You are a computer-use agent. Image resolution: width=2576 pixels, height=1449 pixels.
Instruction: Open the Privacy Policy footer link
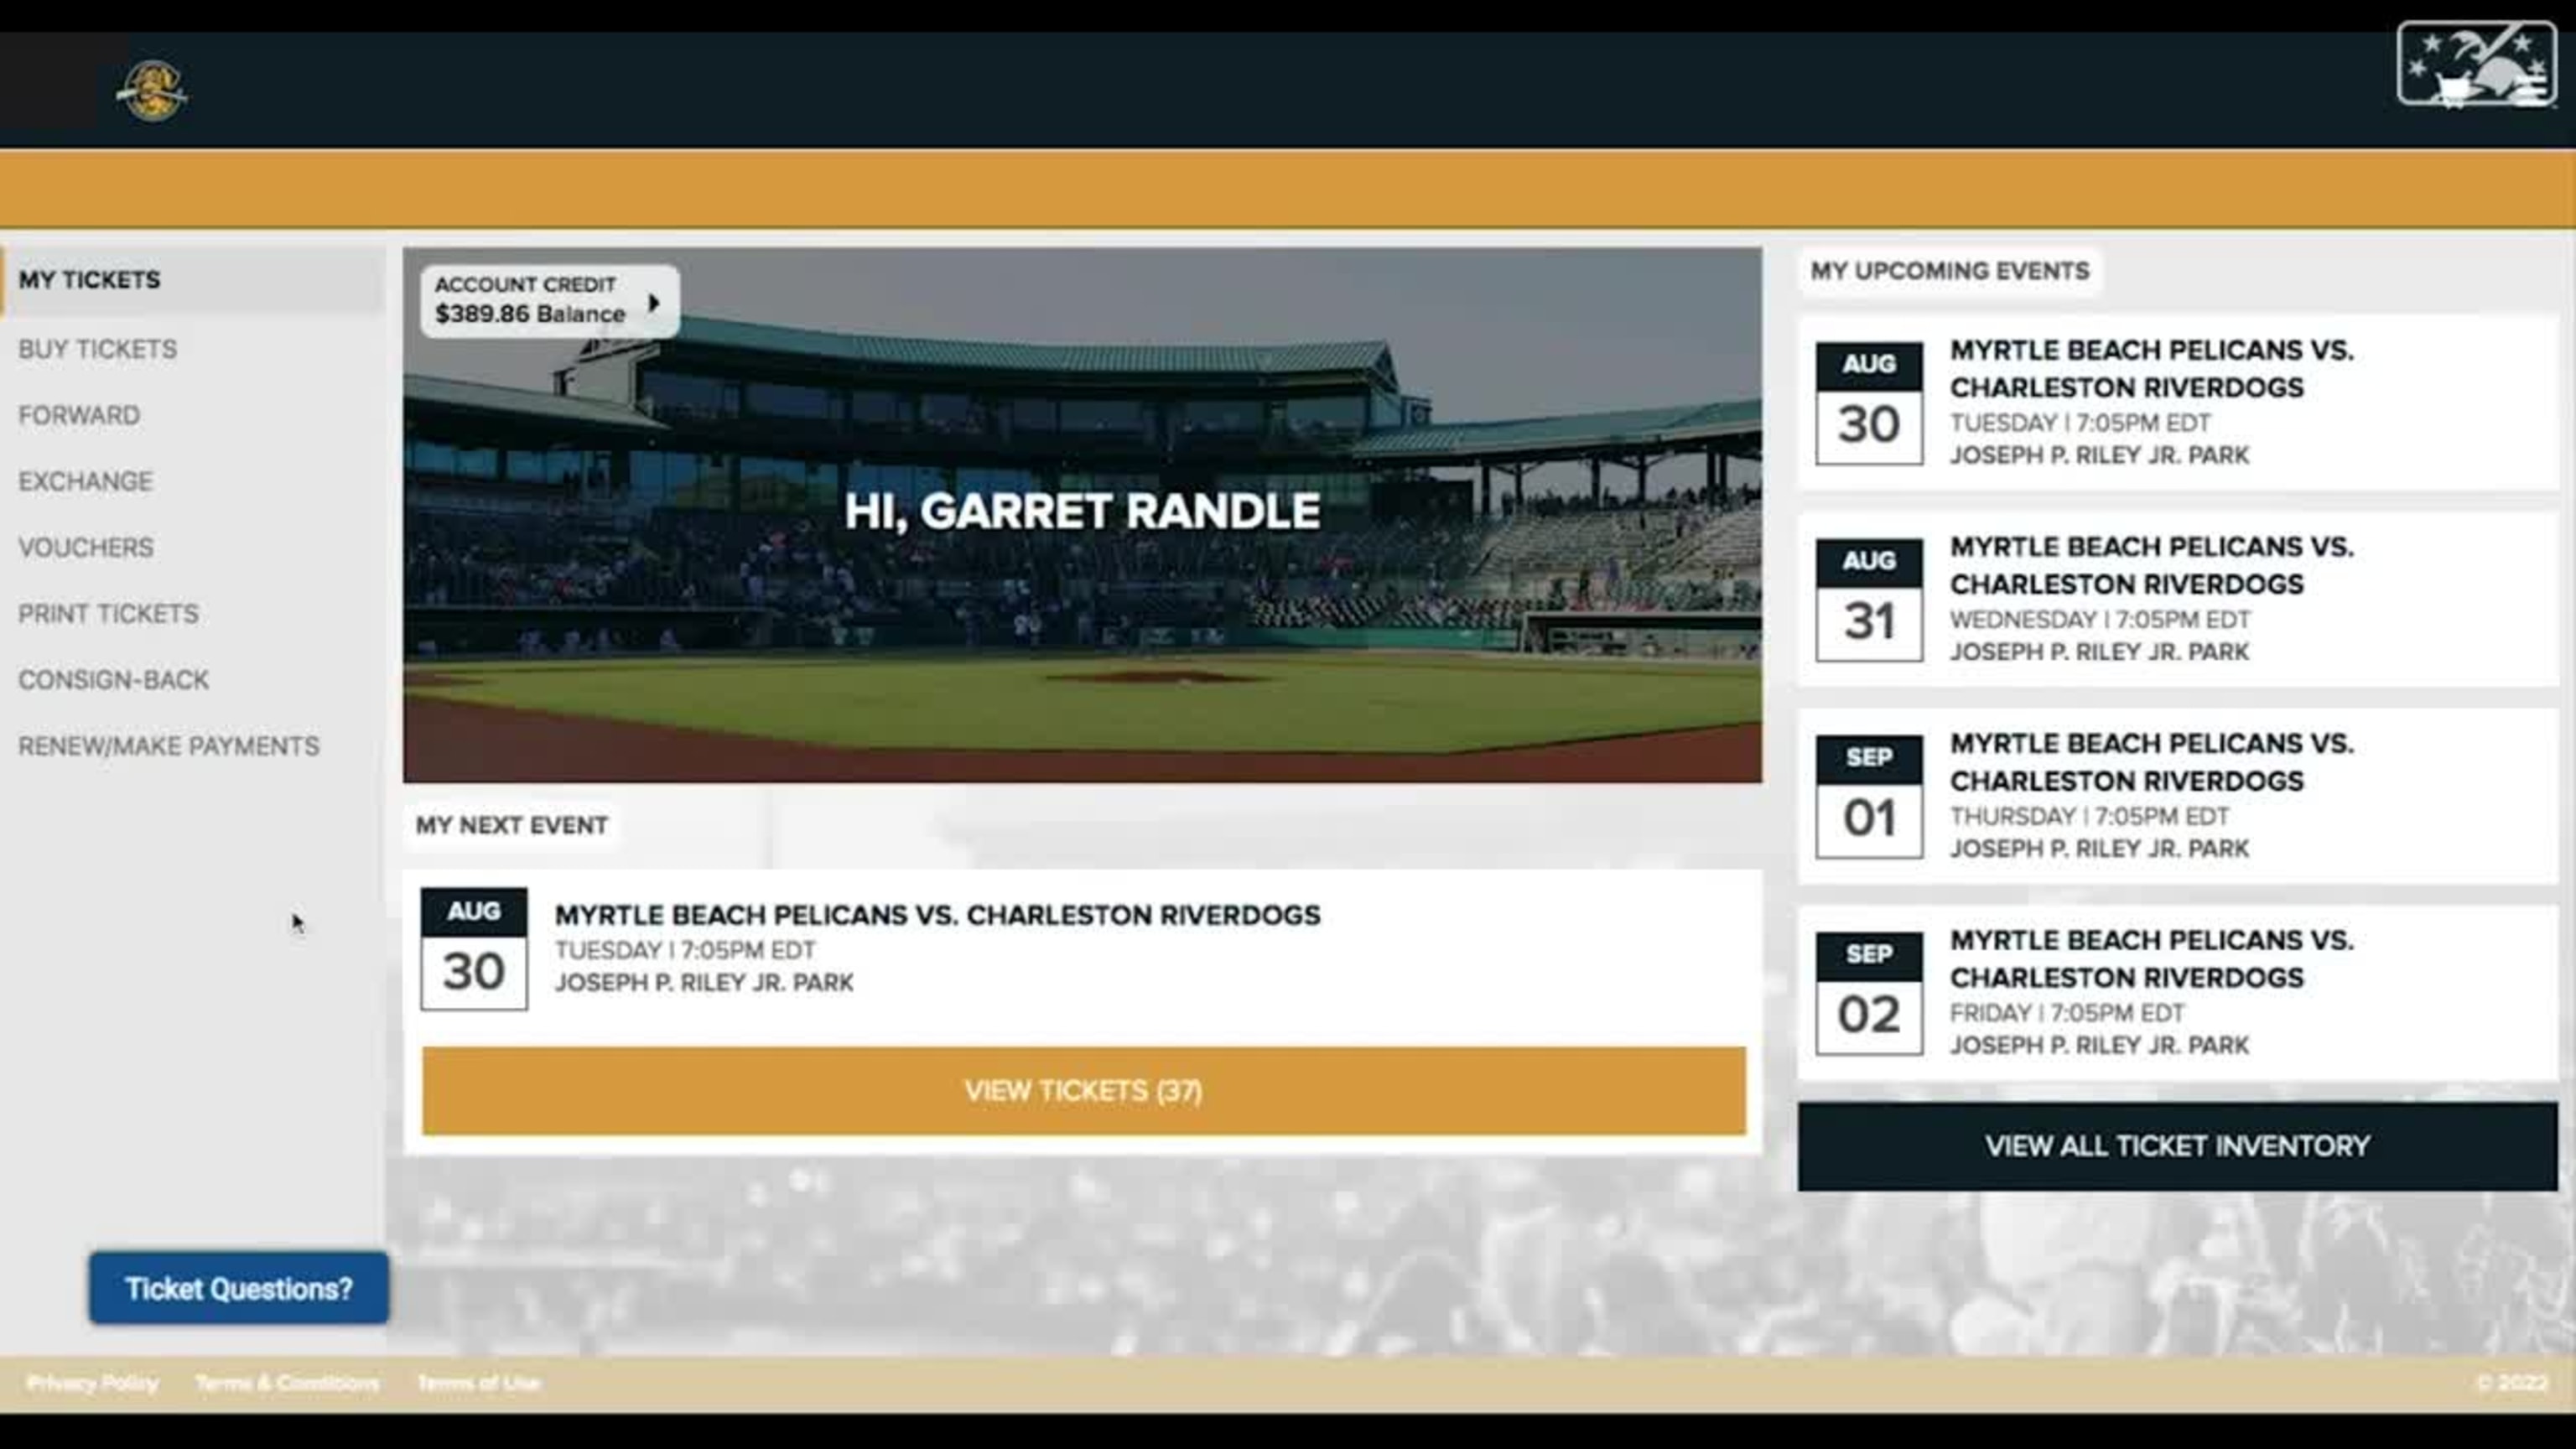click(92, 1383)
